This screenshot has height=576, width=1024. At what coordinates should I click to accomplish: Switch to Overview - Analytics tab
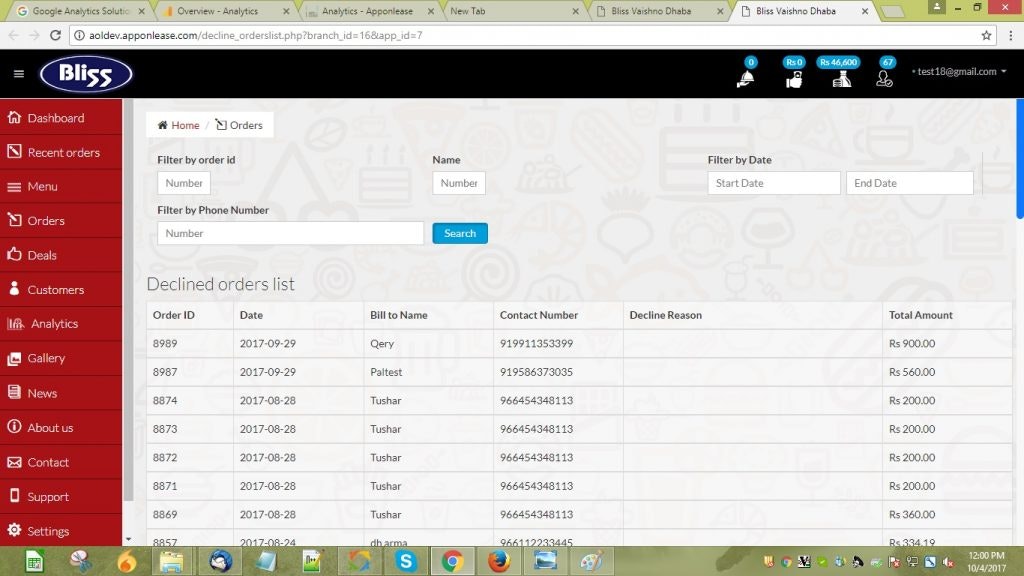224,11
